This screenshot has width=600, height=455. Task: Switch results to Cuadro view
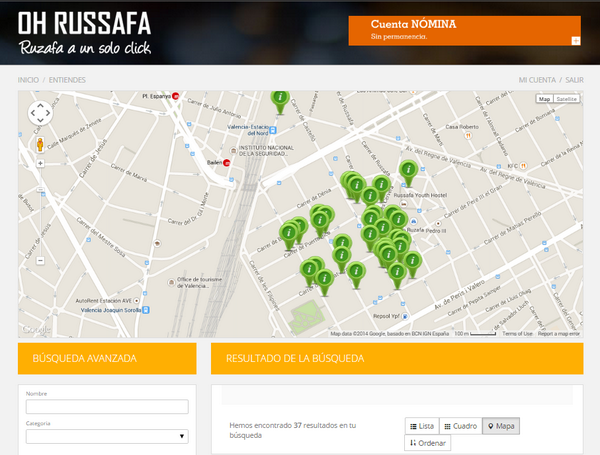click(x=461, y=426)
